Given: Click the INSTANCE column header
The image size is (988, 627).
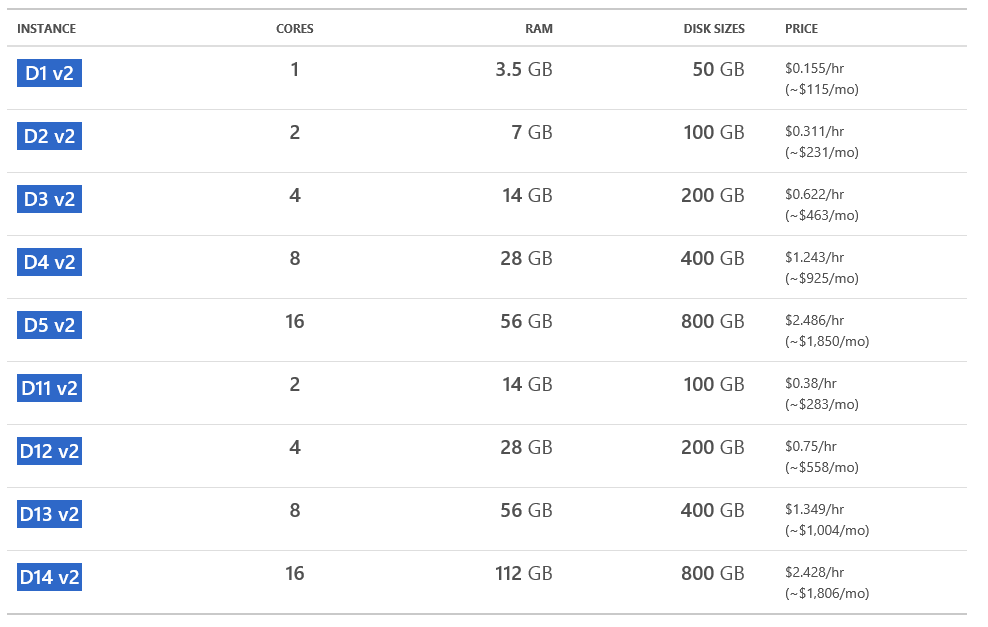Looking at the screenshot, I should point(46,29).
